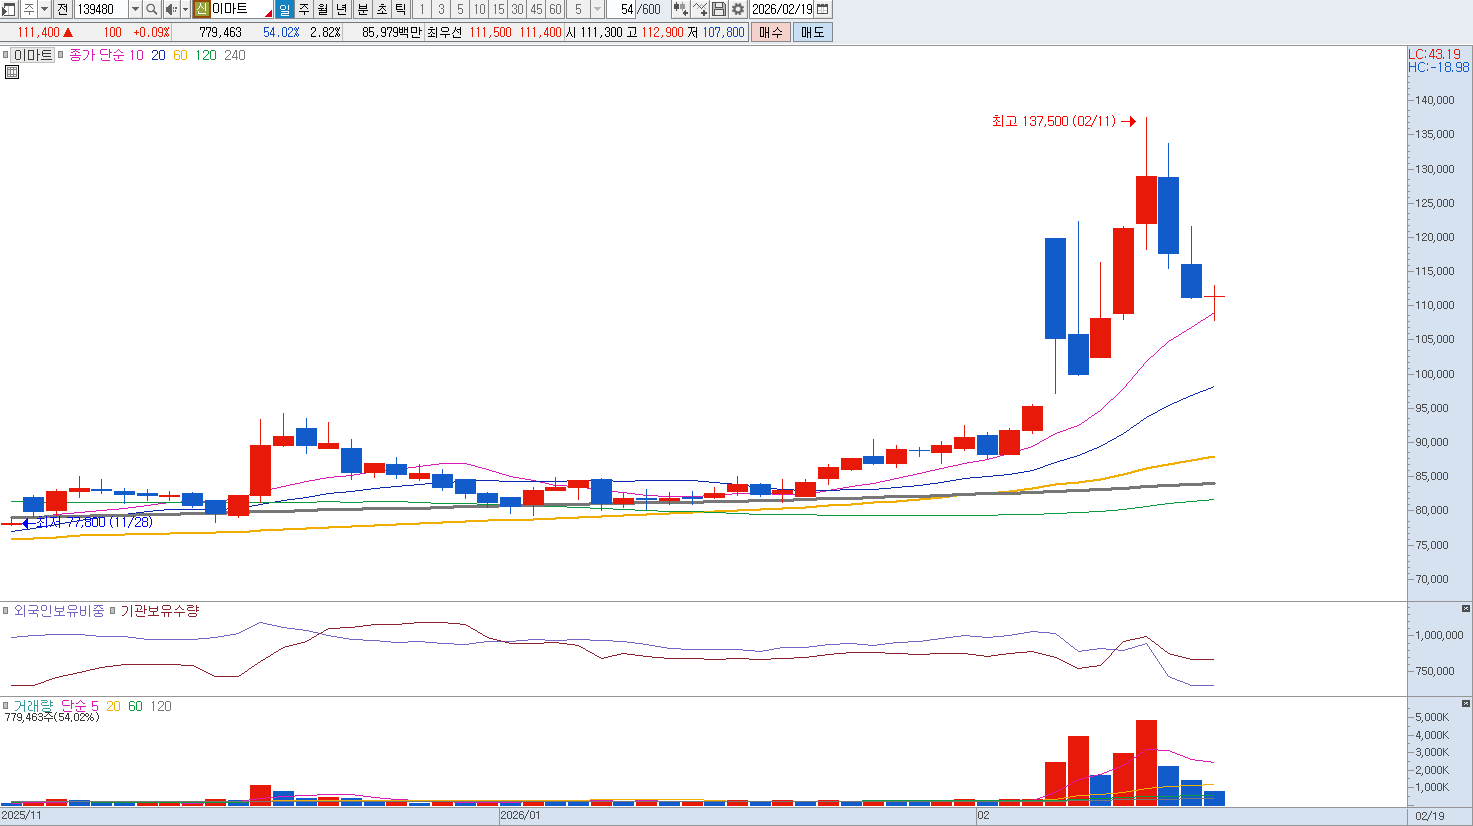This screenshot has height=826, width=1473.
Task: Click the data grid icon below 이마트 label
Action: click(x=12, y=72)
